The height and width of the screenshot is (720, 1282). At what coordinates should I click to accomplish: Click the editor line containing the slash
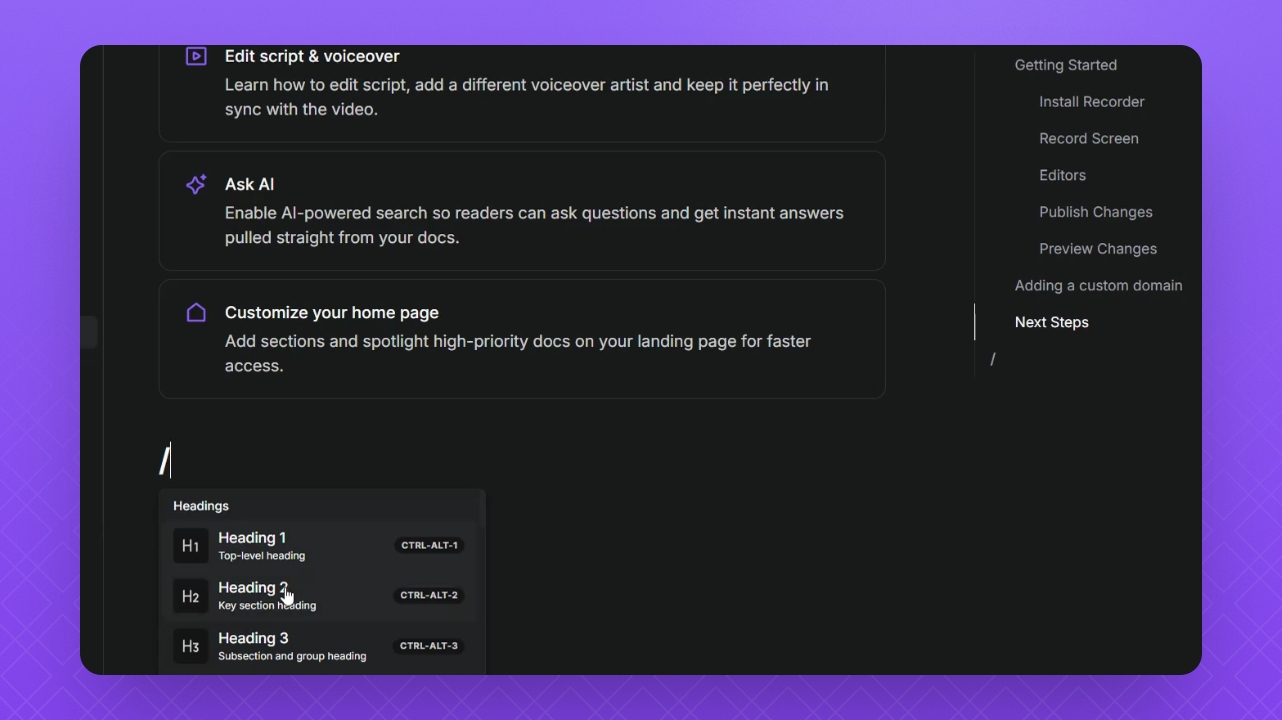[x=400, y=461]
